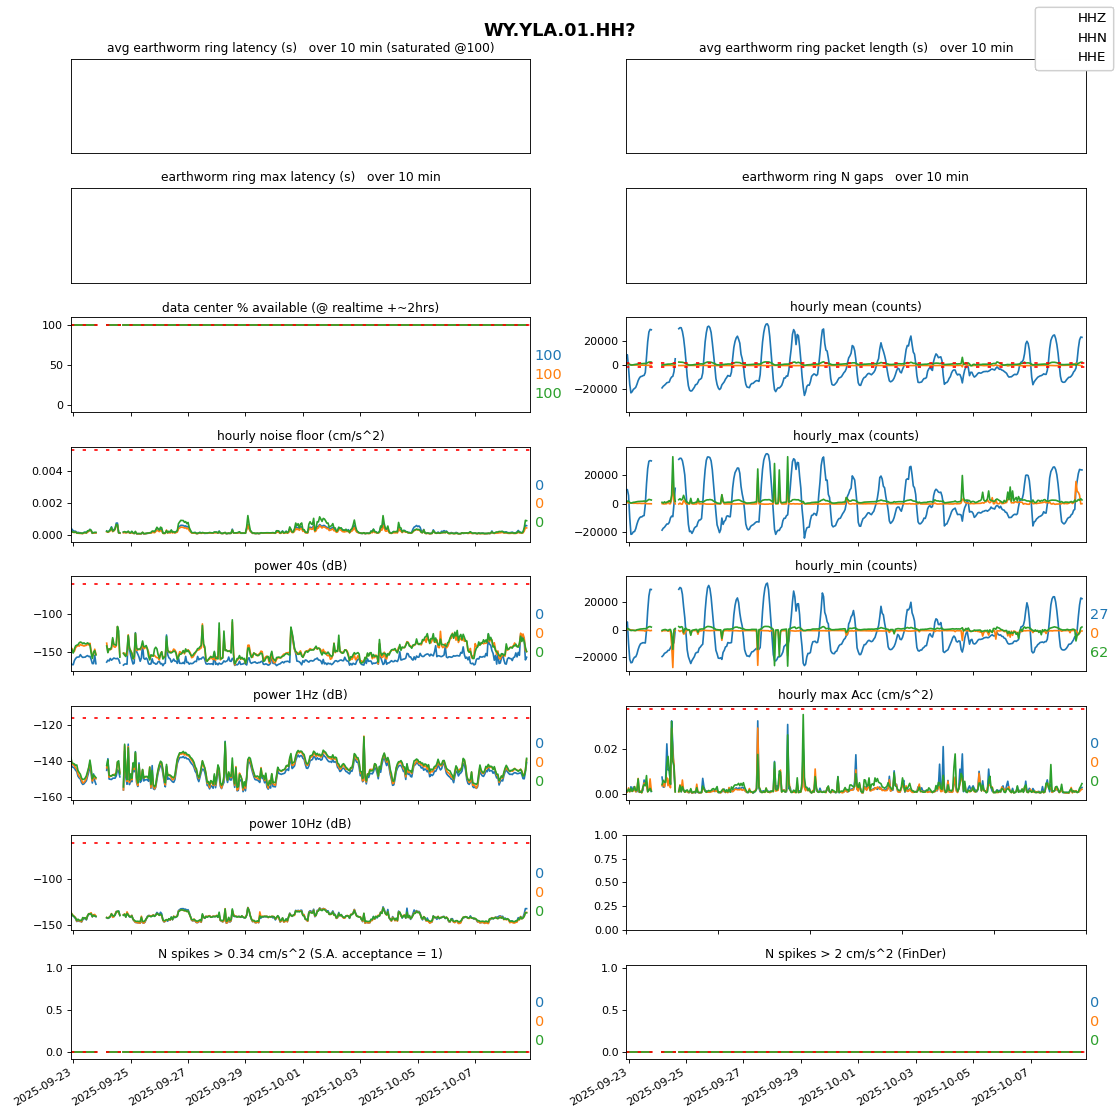Click the WY.YLA.01.HH? figure title
1120x1120 pixels.
559,30
